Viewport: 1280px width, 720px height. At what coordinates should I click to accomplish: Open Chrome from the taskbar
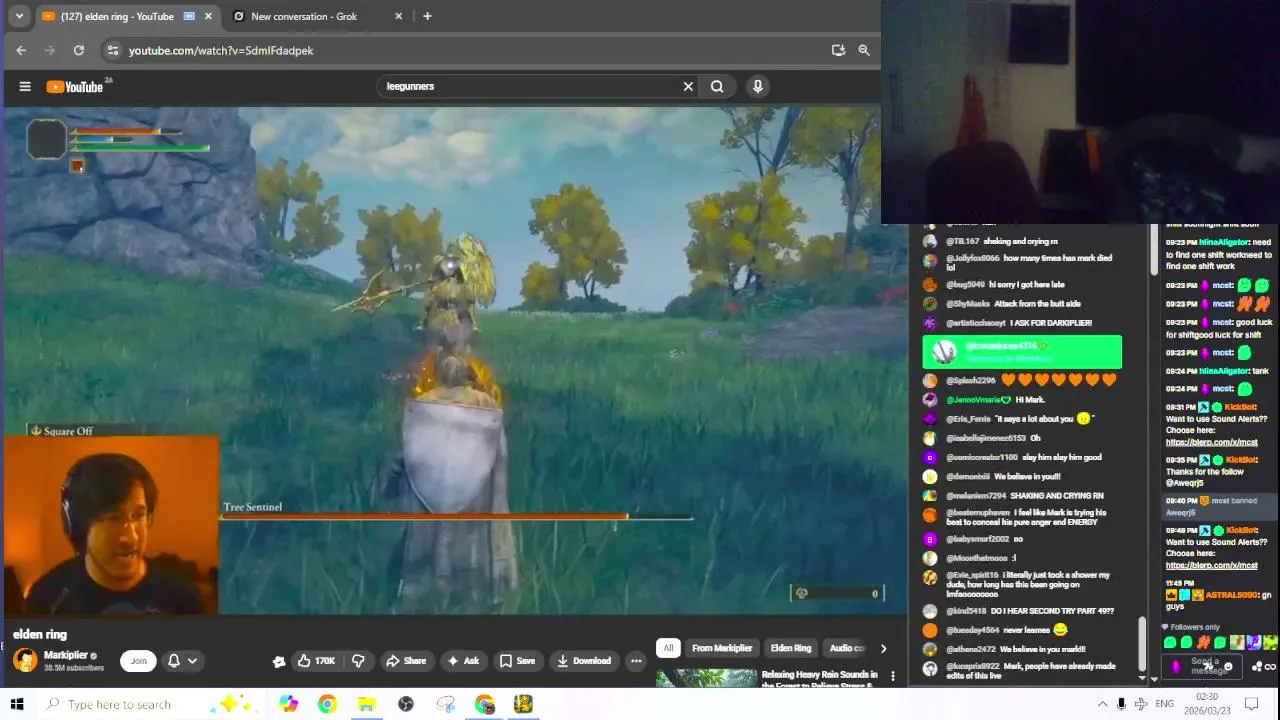(327, 704)
